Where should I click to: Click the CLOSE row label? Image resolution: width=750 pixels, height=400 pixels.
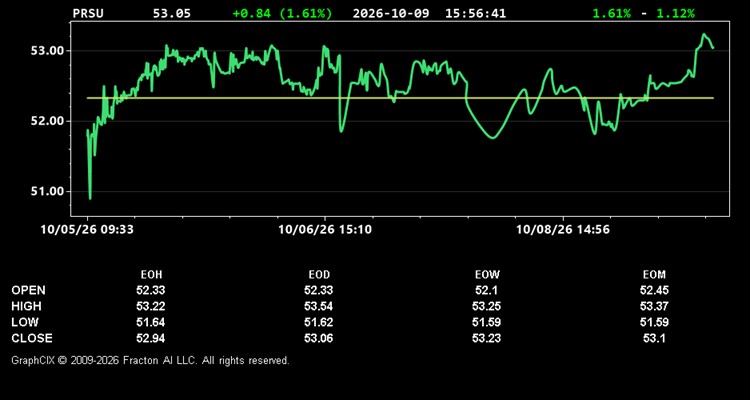(x=32, y=338)
